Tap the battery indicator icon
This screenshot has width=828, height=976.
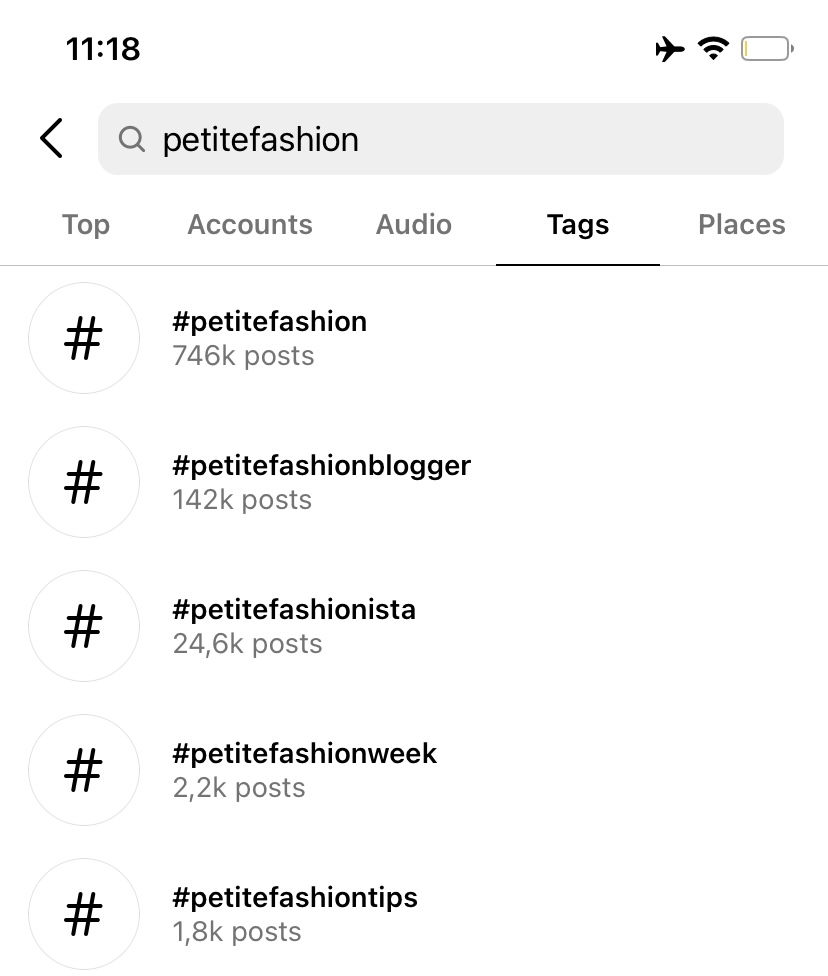pos(767,49)
